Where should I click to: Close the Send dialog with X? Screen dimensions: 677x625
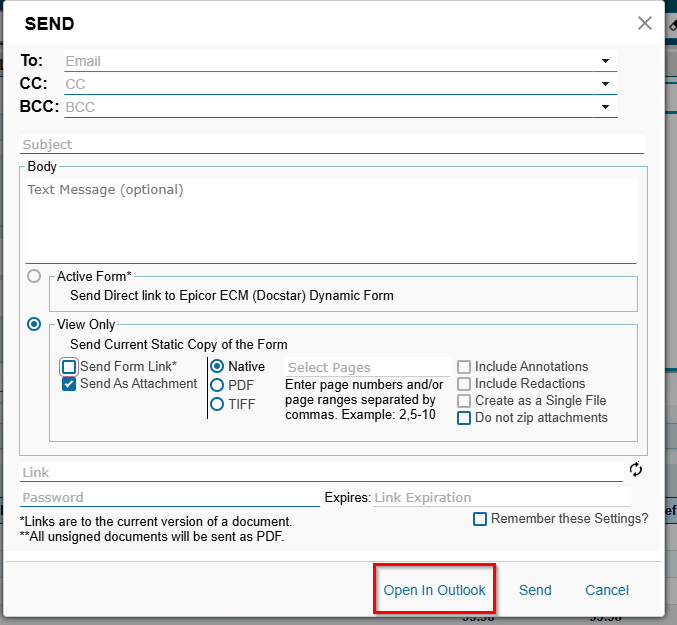[645, 23]
